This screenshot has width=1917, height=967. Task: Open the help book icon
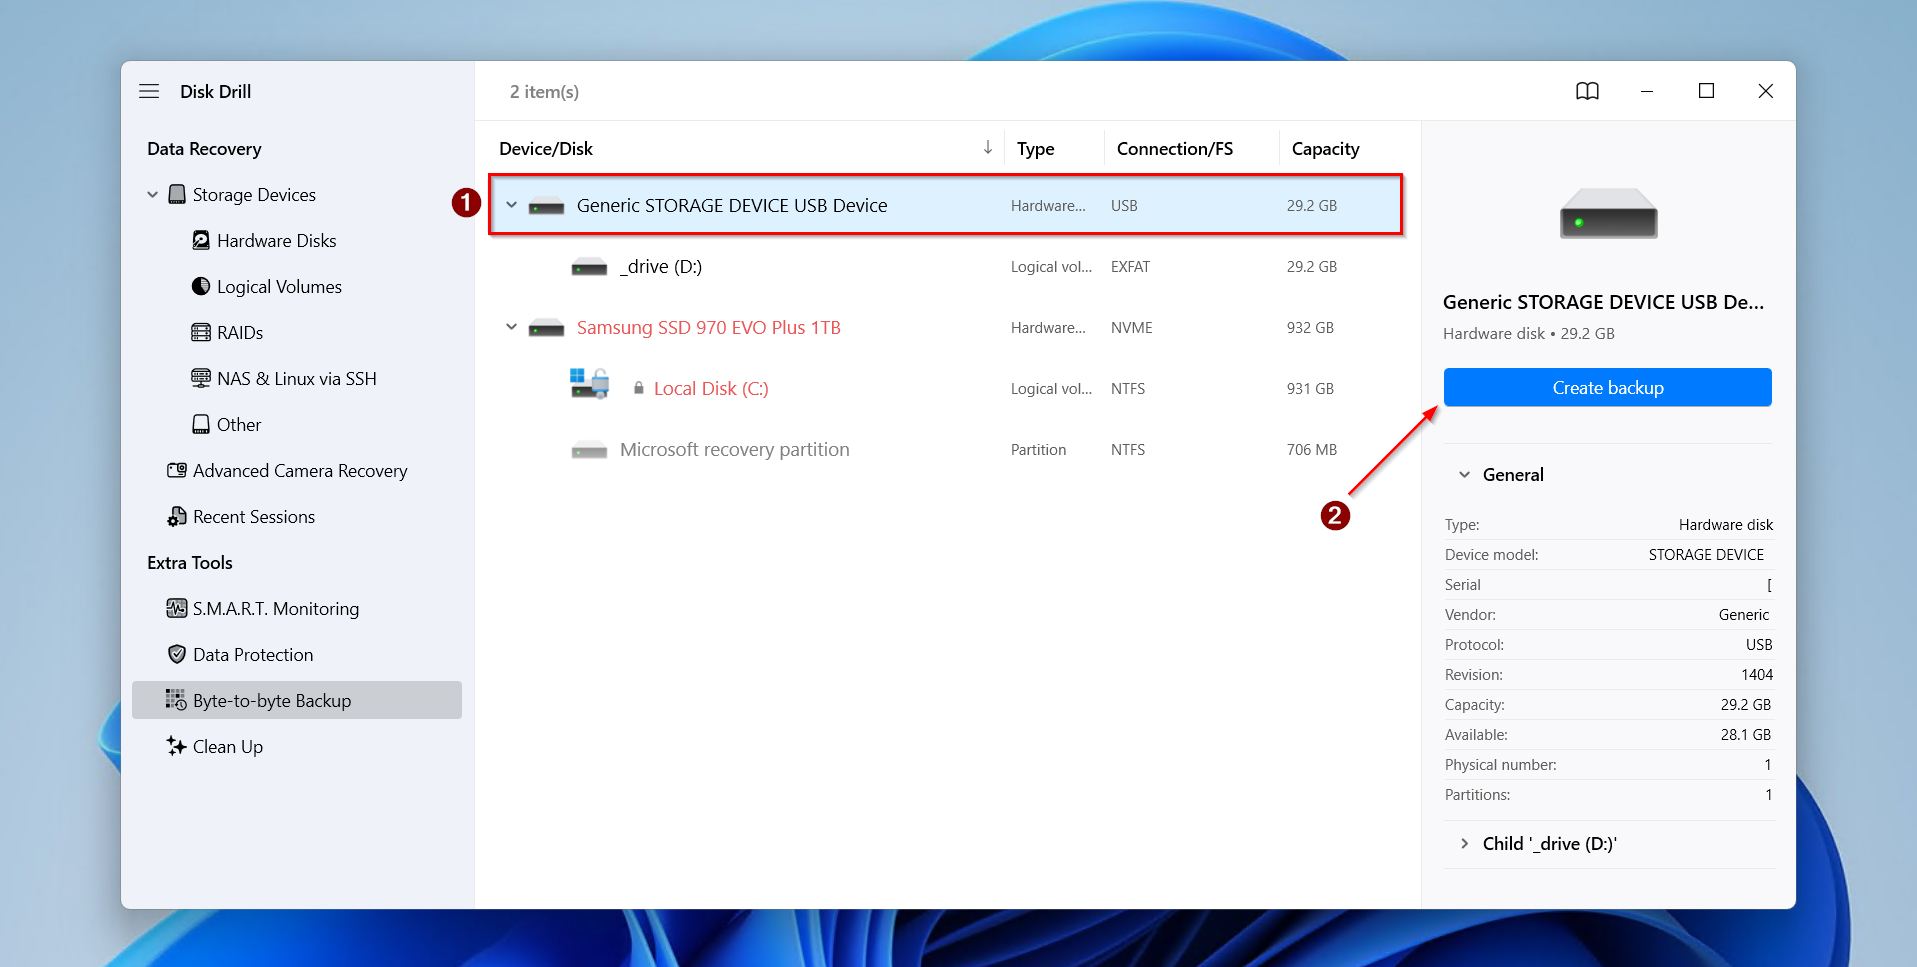click(x=1588, y=91)
